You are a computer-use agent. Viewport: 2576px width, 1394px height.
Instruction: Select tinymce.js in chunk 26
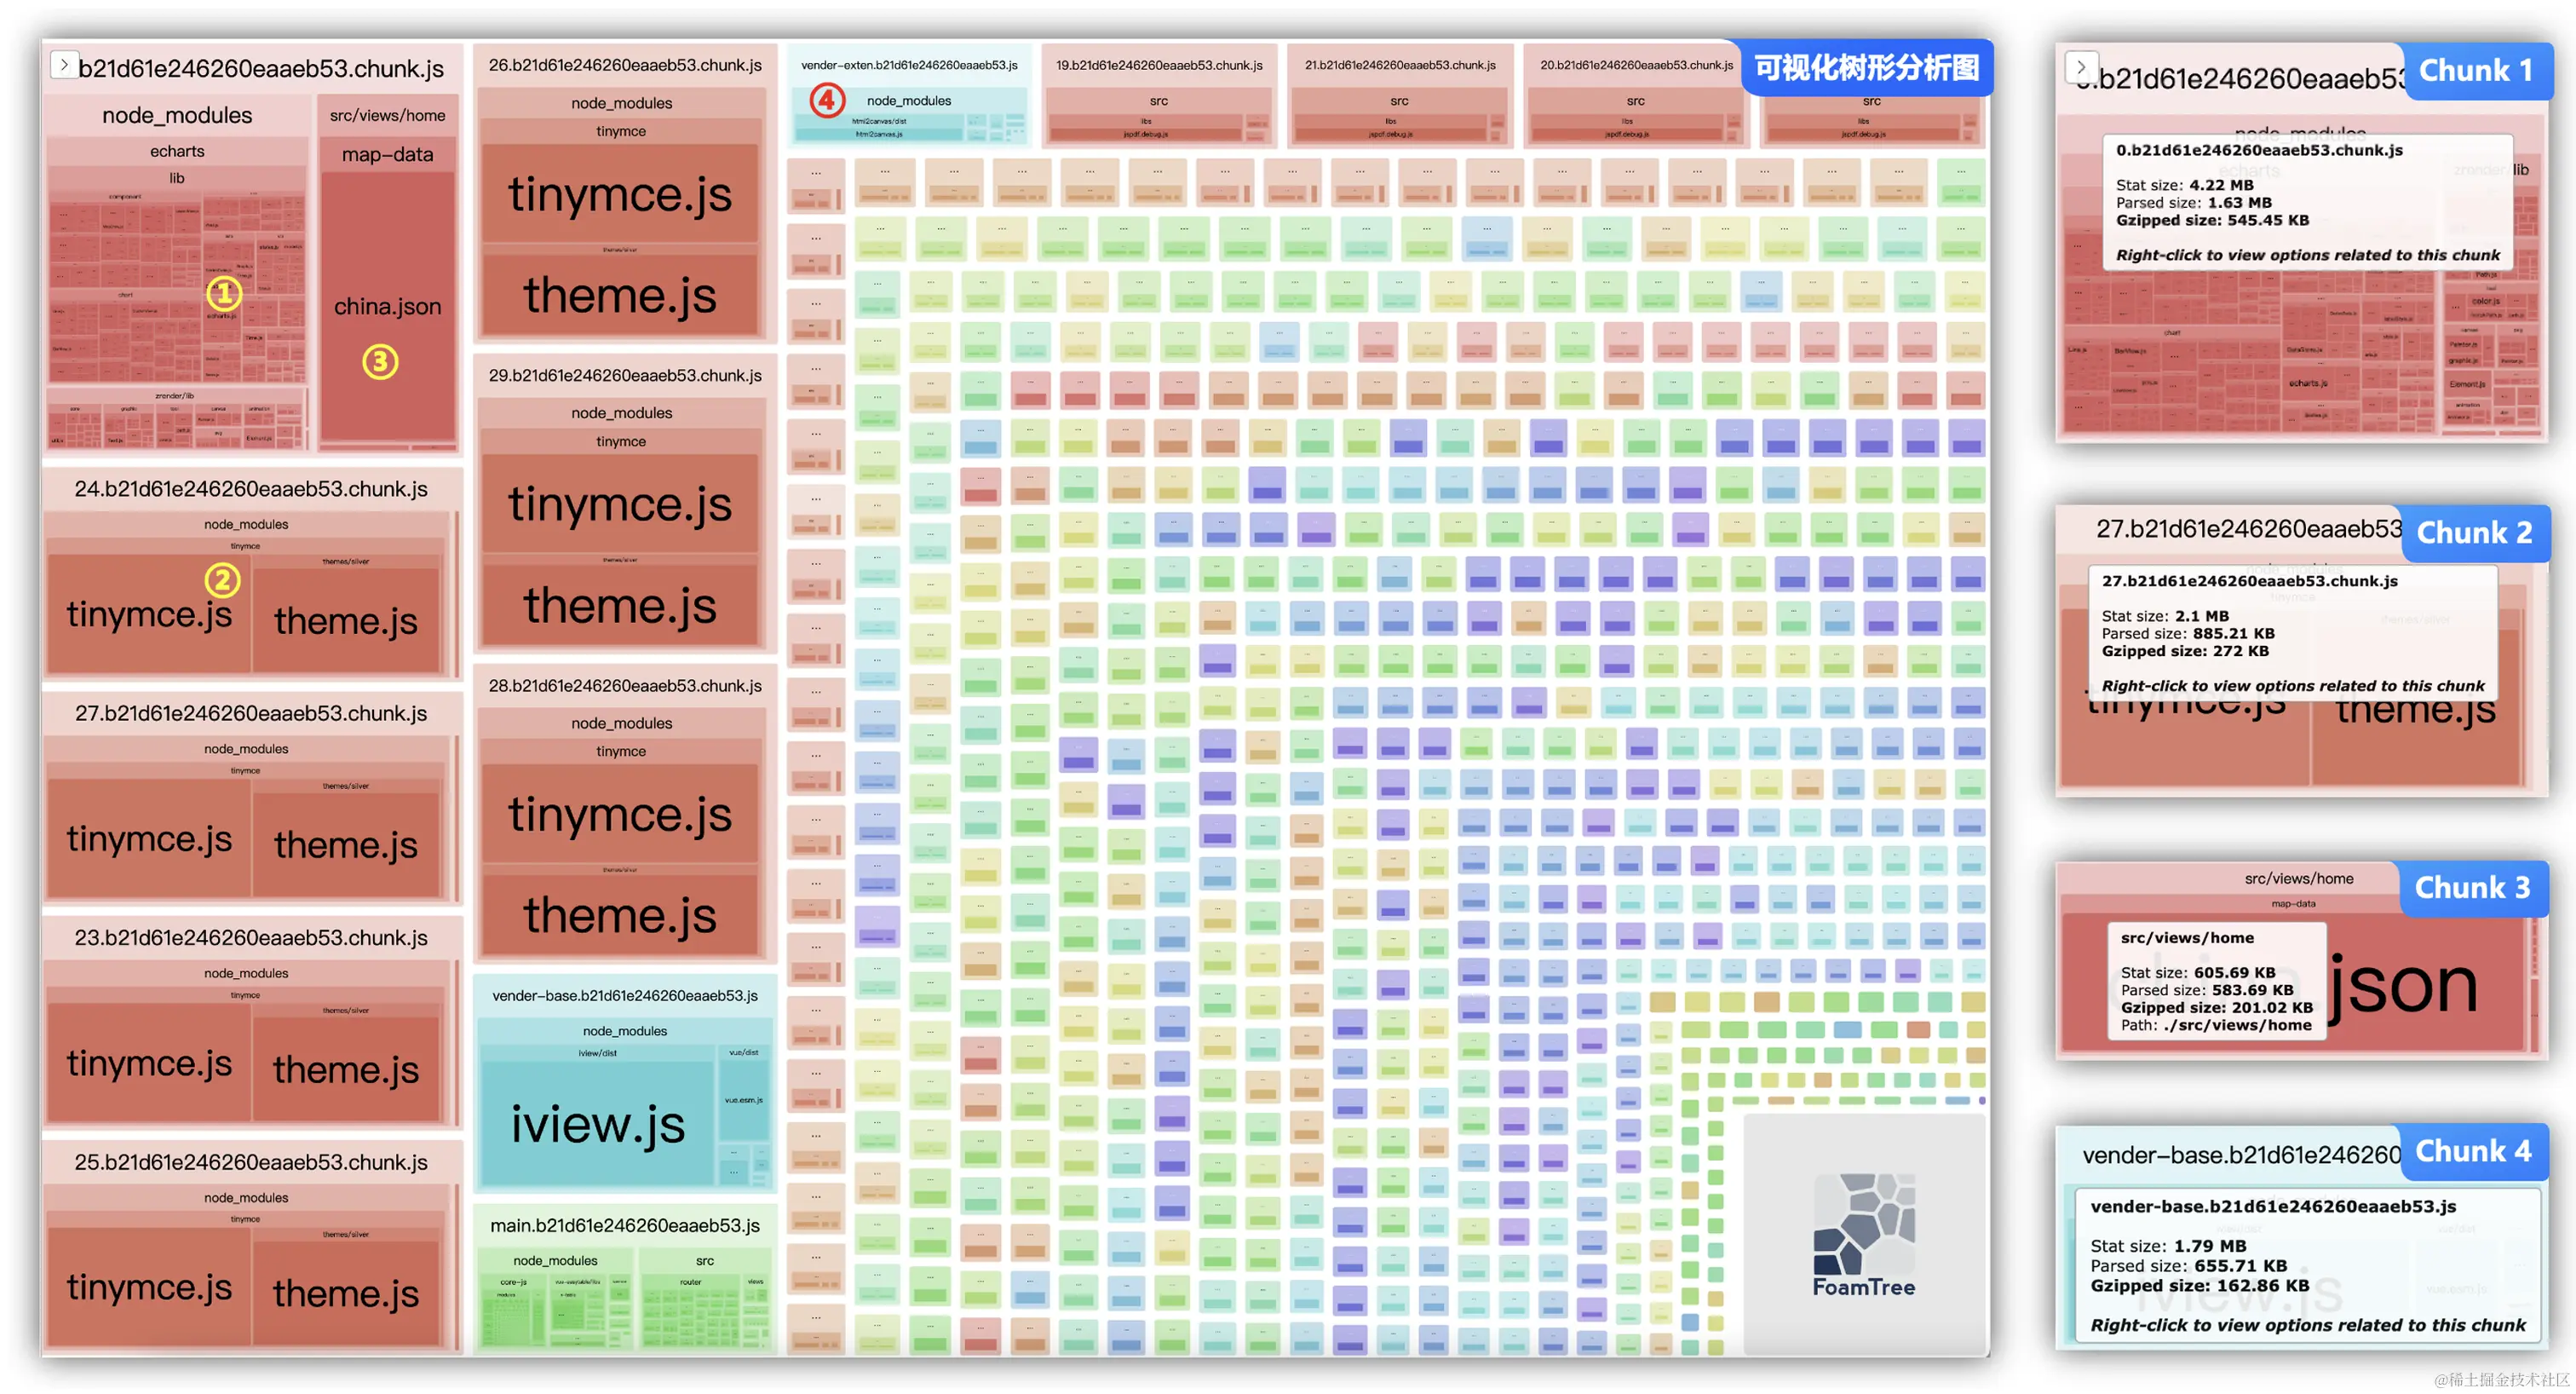620,193
